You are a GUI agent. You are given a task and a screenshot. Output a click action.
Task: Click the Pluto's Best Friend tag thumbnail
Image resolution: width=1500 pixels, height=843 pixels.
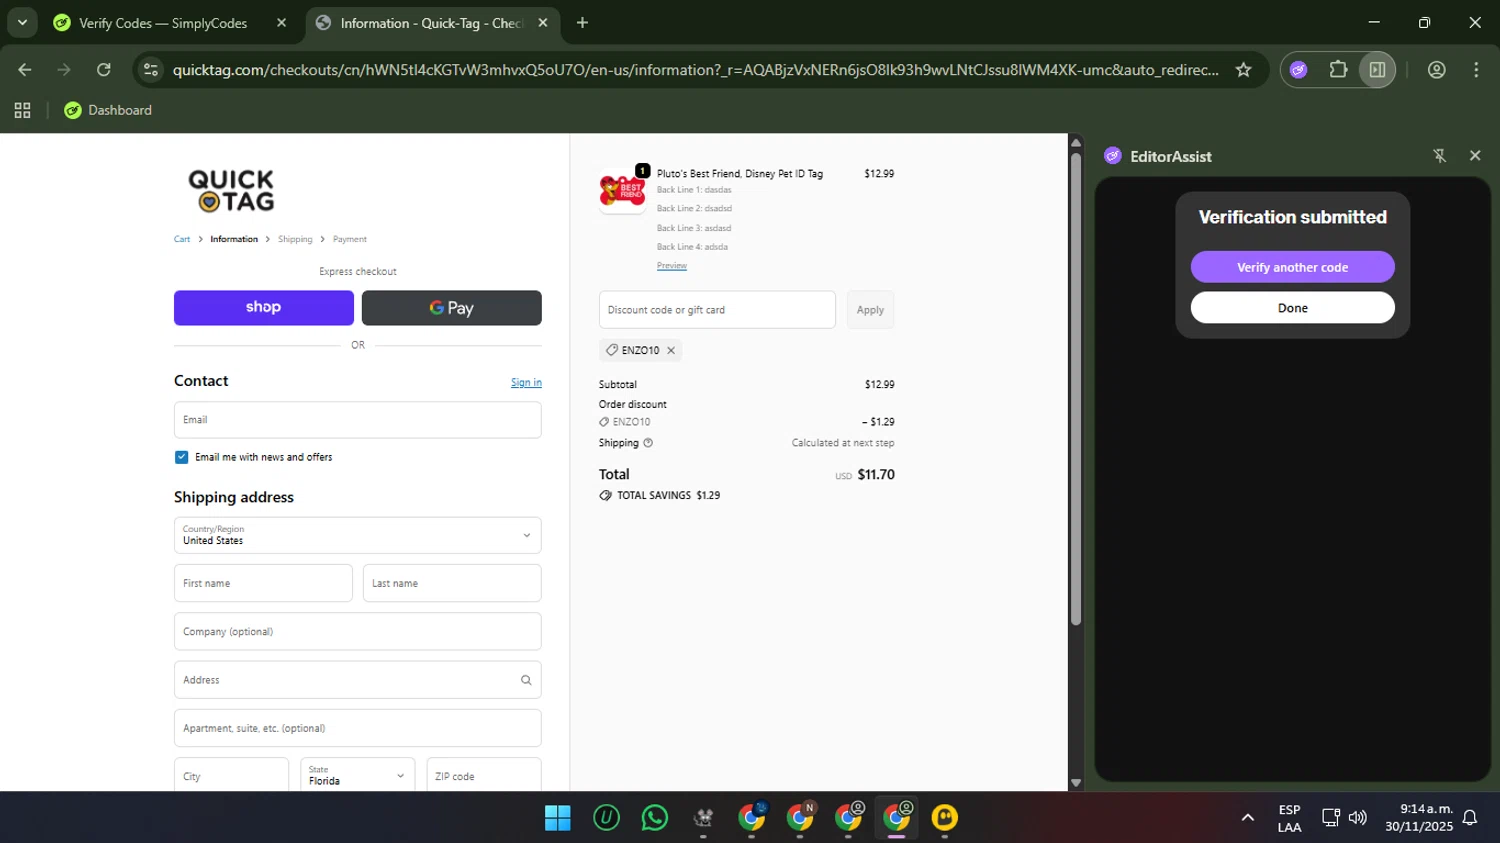(622, 189)
